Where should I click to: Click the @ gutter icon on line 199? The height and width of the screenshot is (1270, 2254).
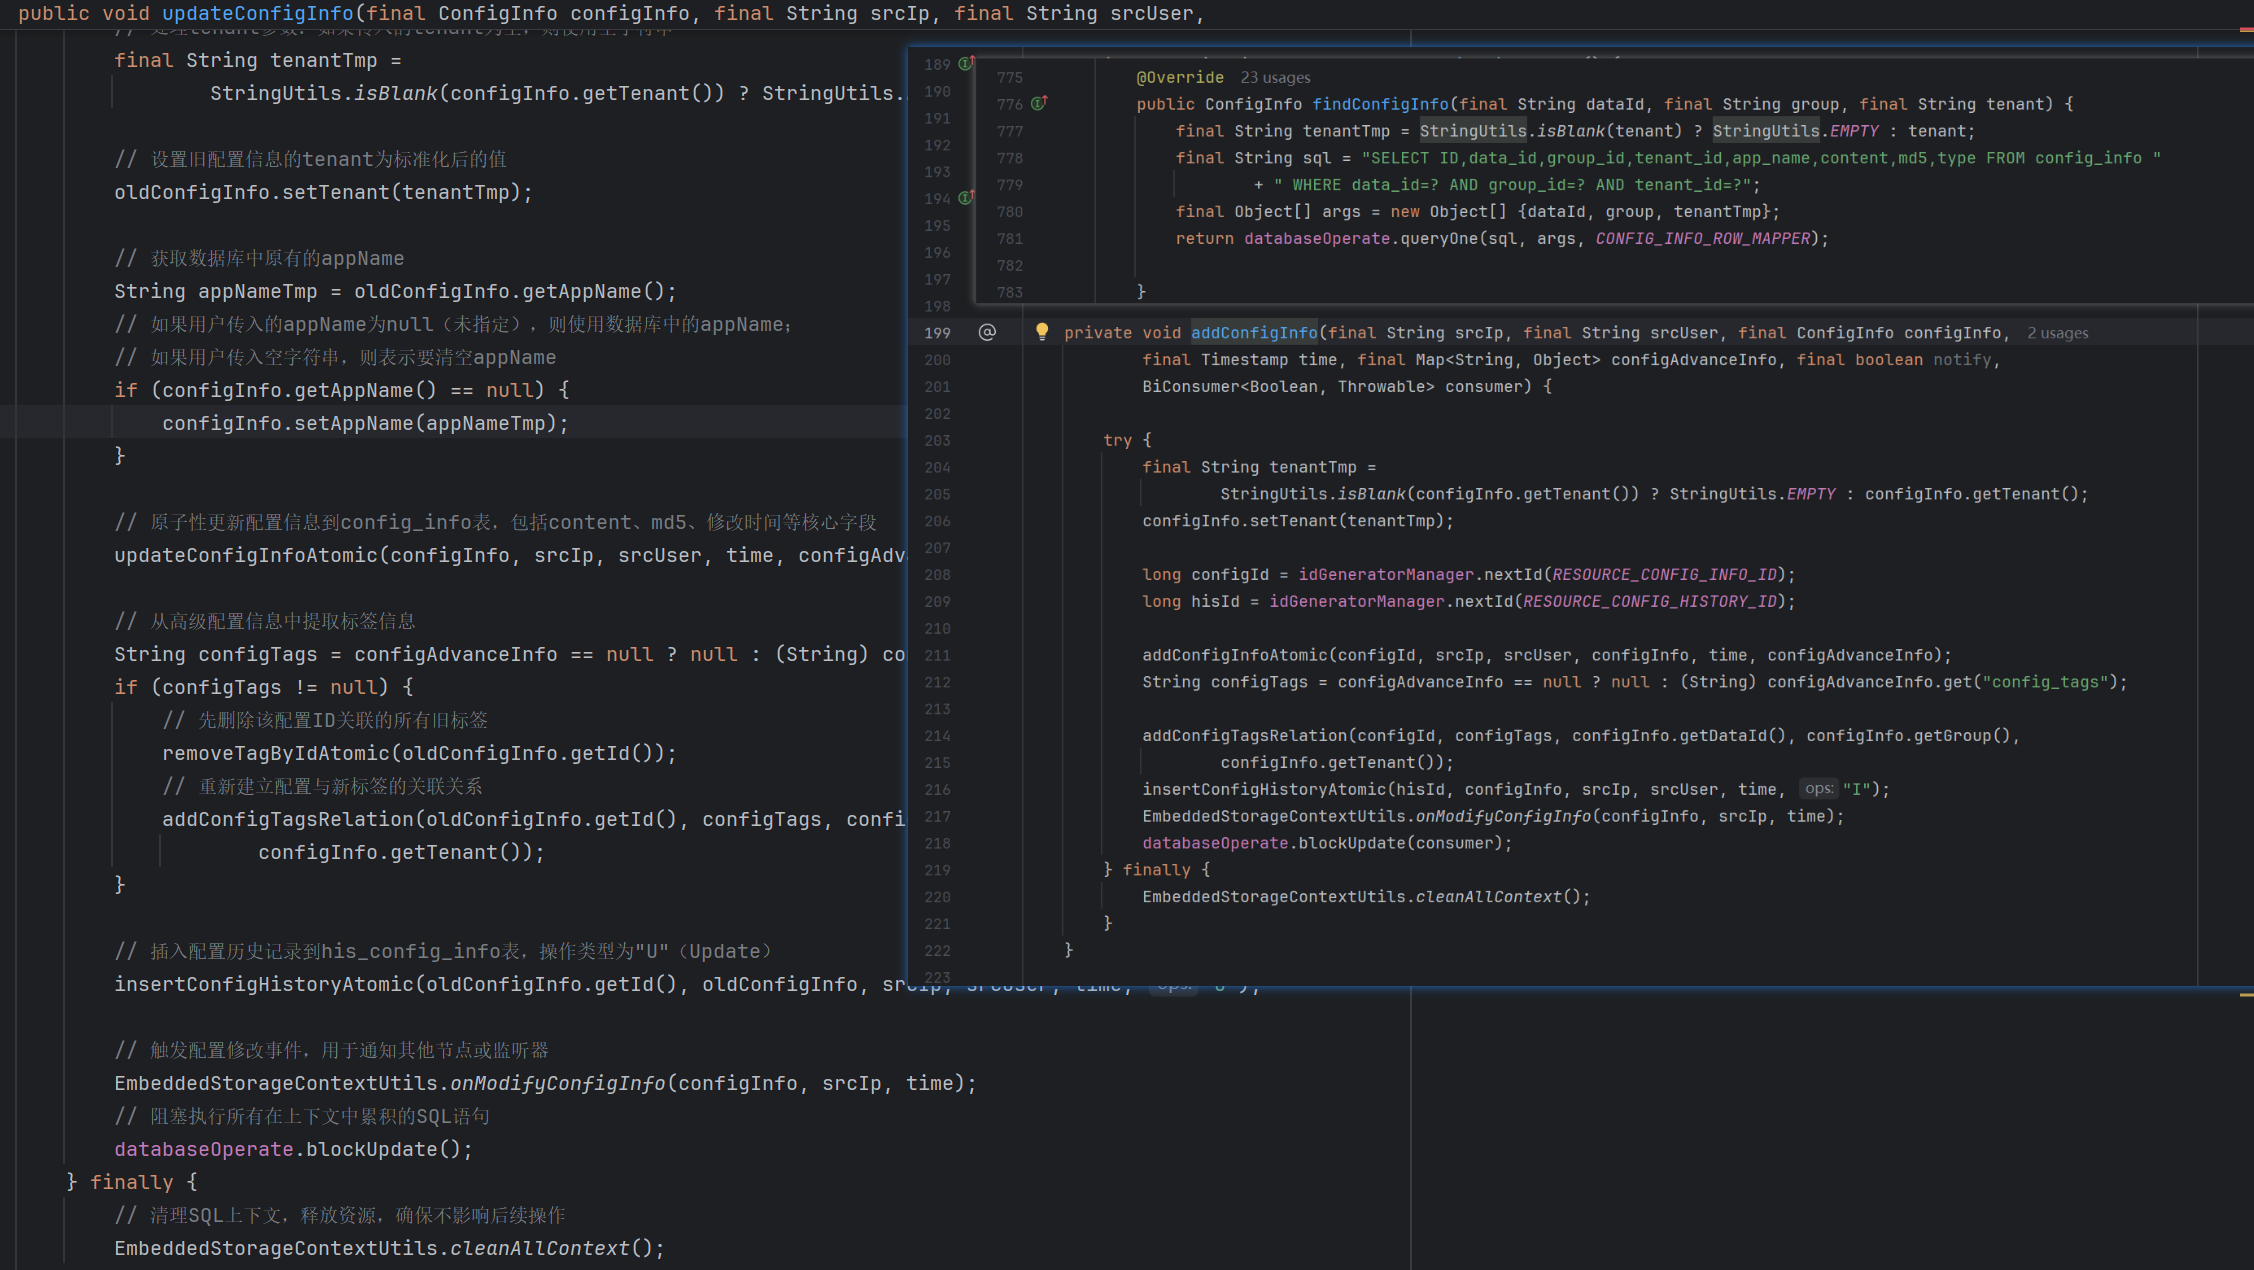[x=987, y=332]
